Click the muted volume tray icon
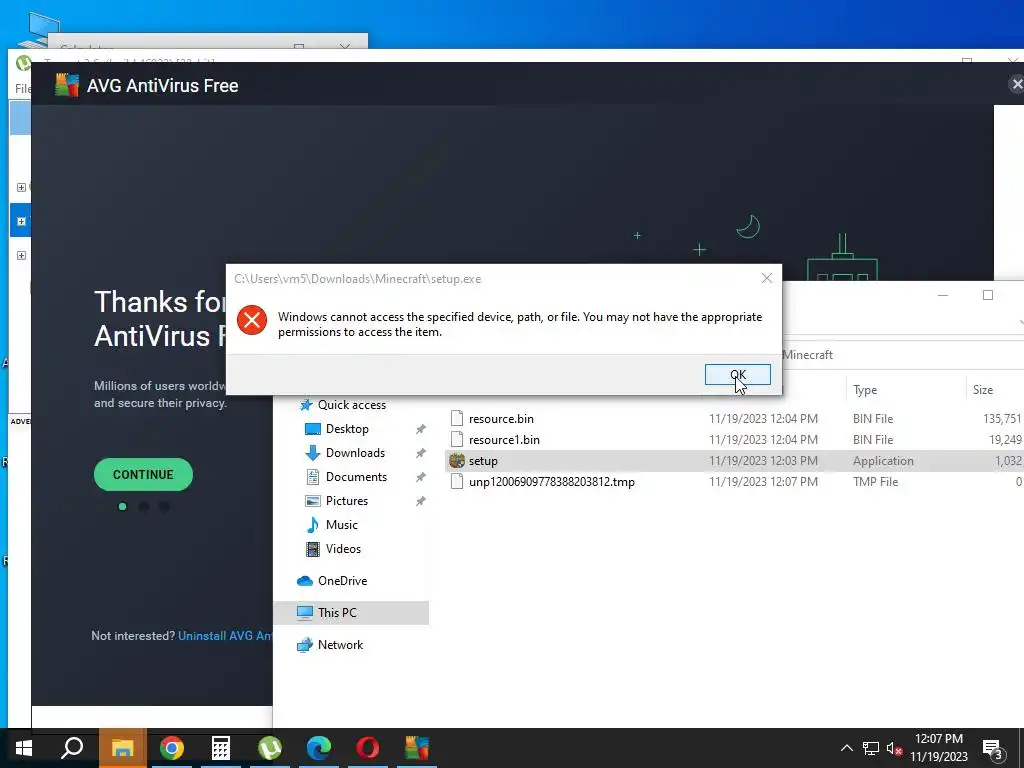The height and width of the screenshot is (768, 1024). point(895,748)
